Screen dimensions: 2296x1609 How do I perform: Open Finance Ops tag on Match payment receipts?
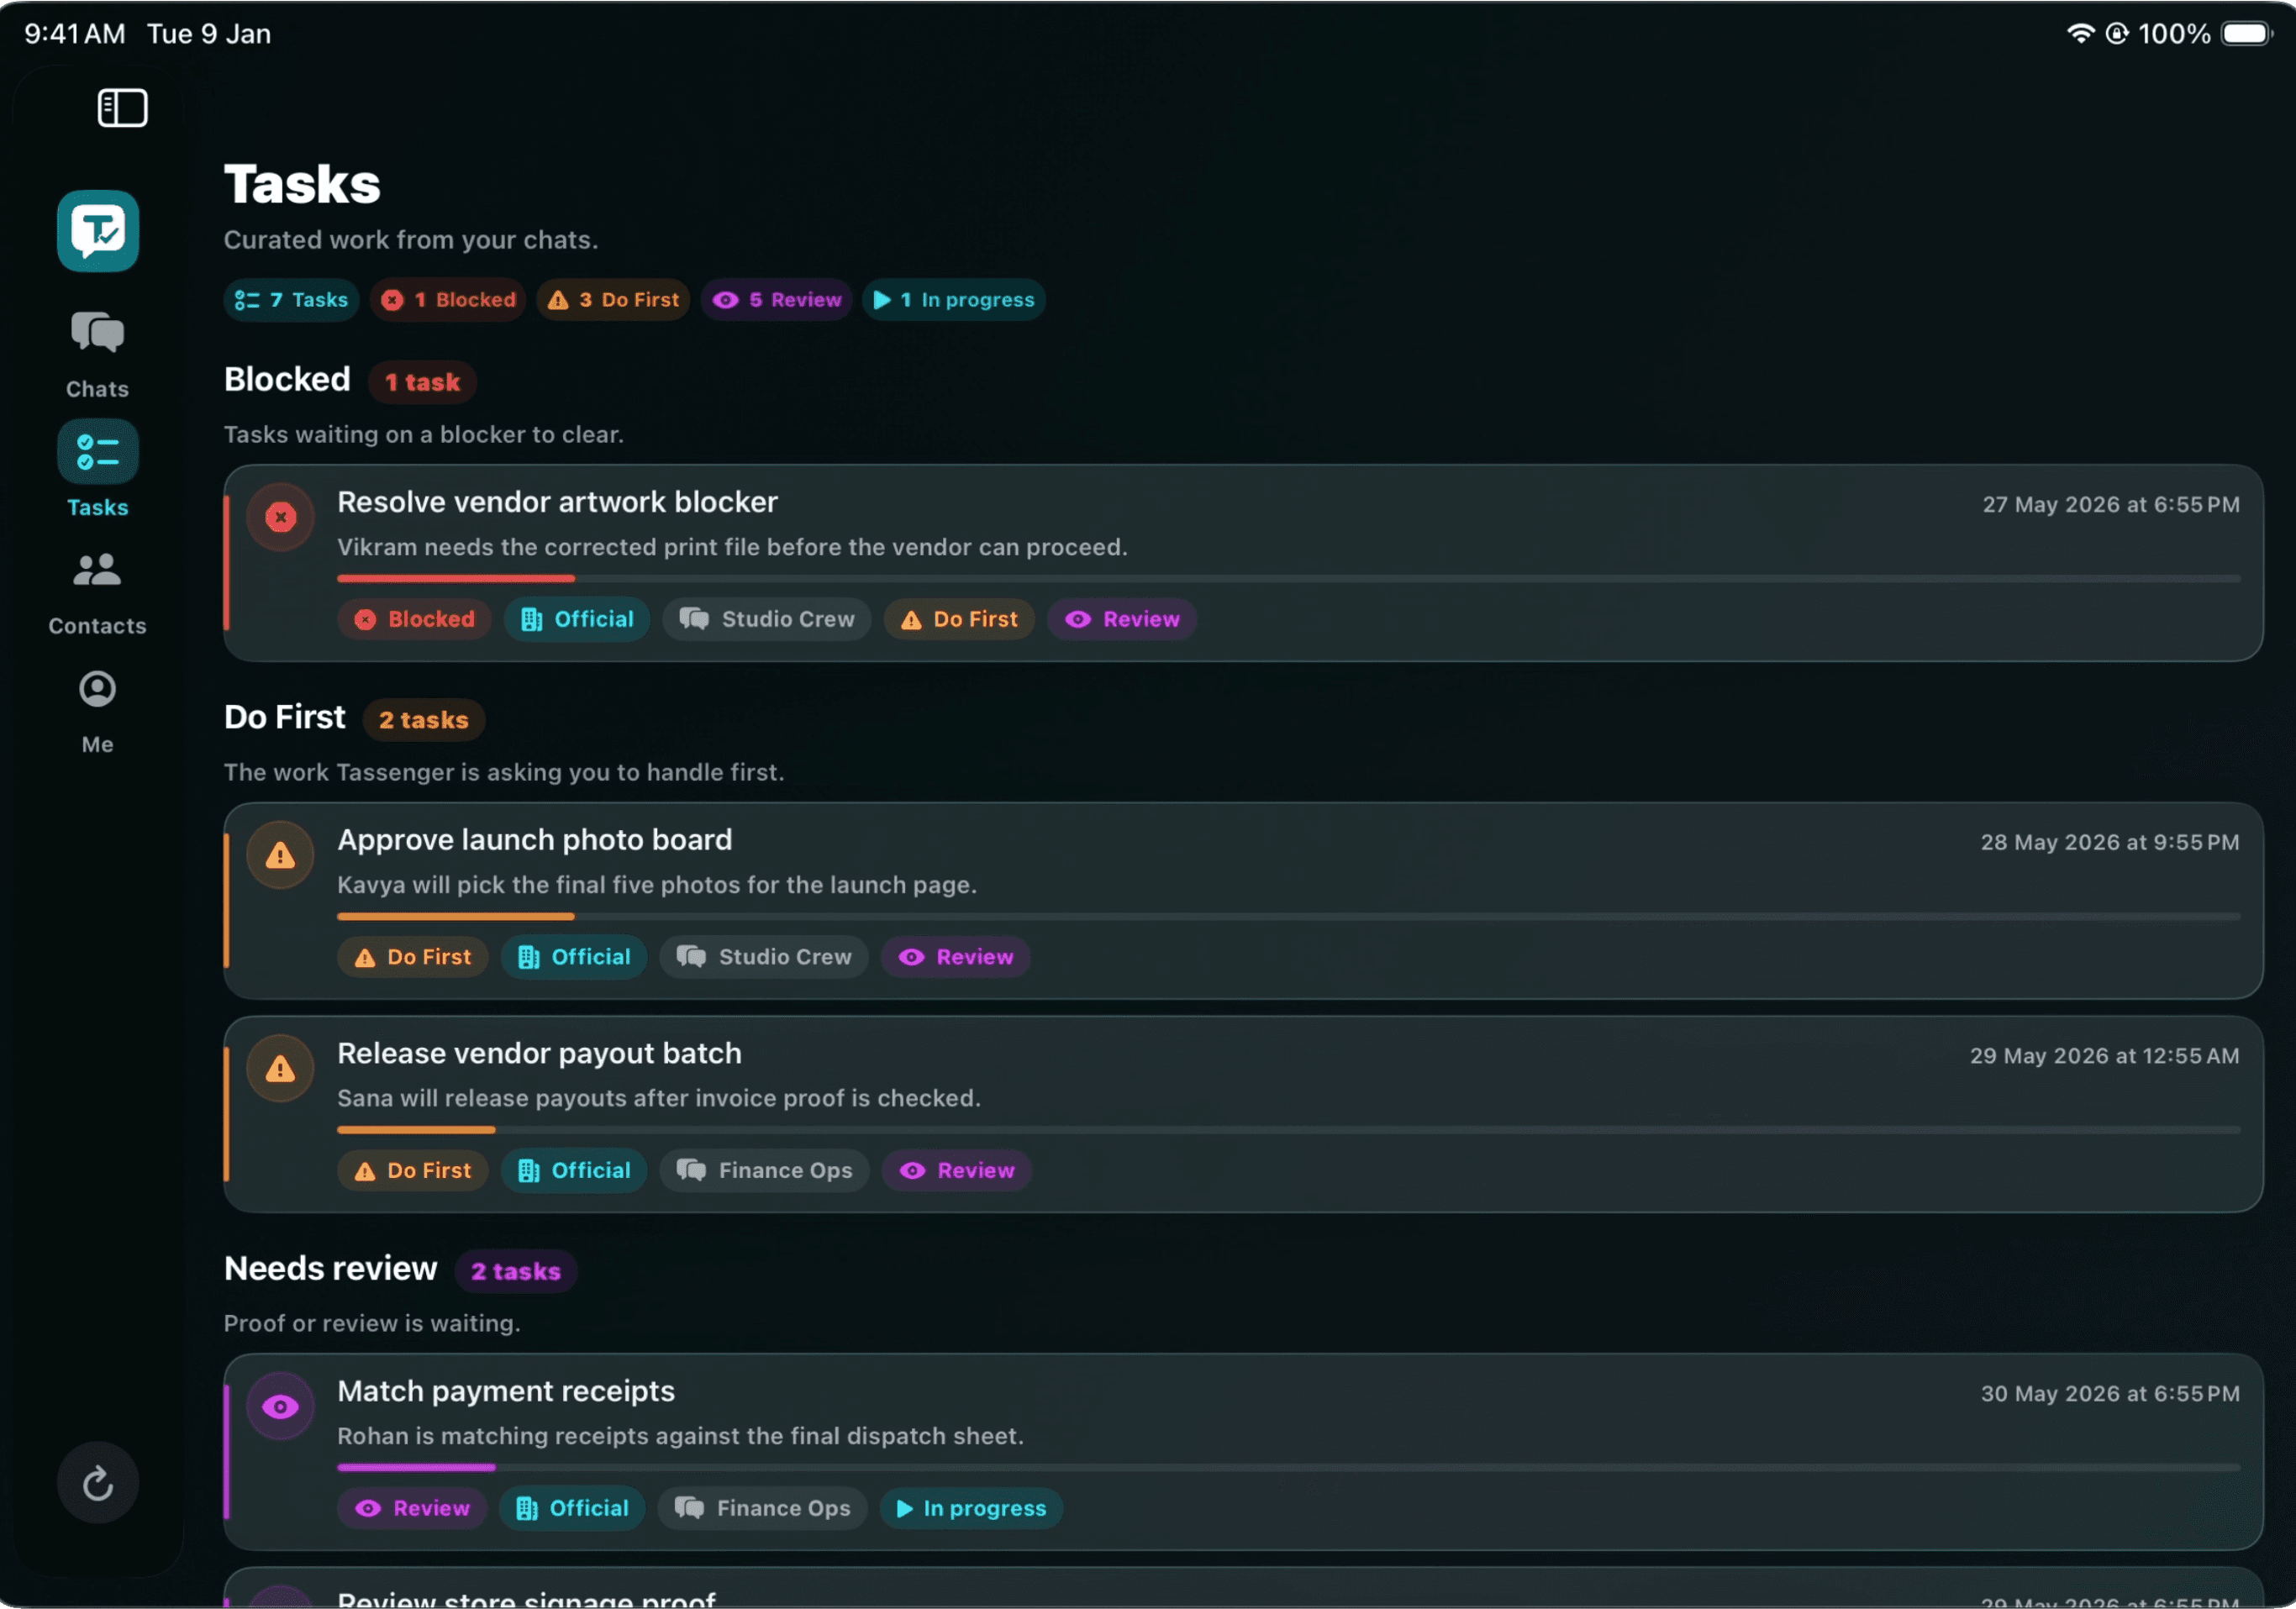click(762, 1509)
